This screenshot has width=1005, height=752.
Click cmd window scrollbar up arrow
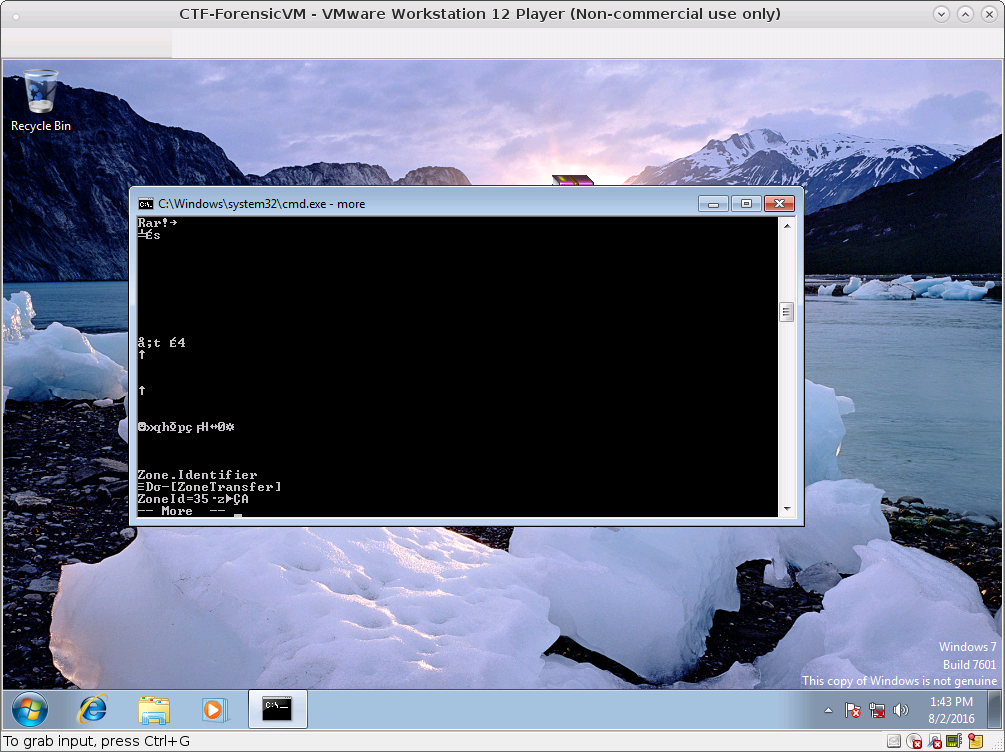786,226
